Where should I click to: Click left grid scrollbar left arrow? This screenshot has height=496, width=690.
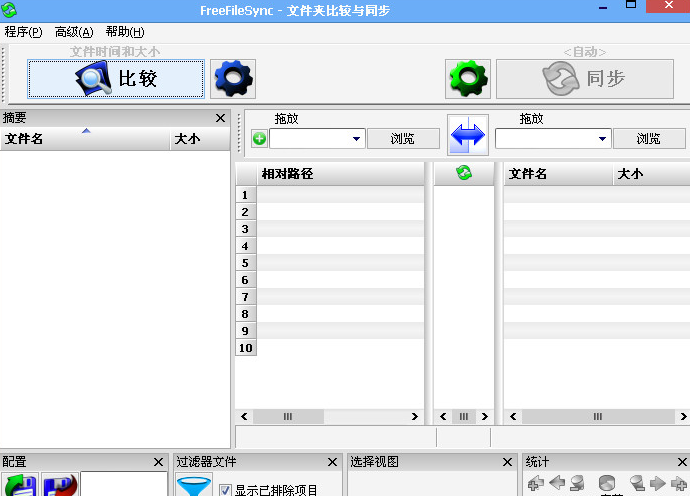(244, 416)
